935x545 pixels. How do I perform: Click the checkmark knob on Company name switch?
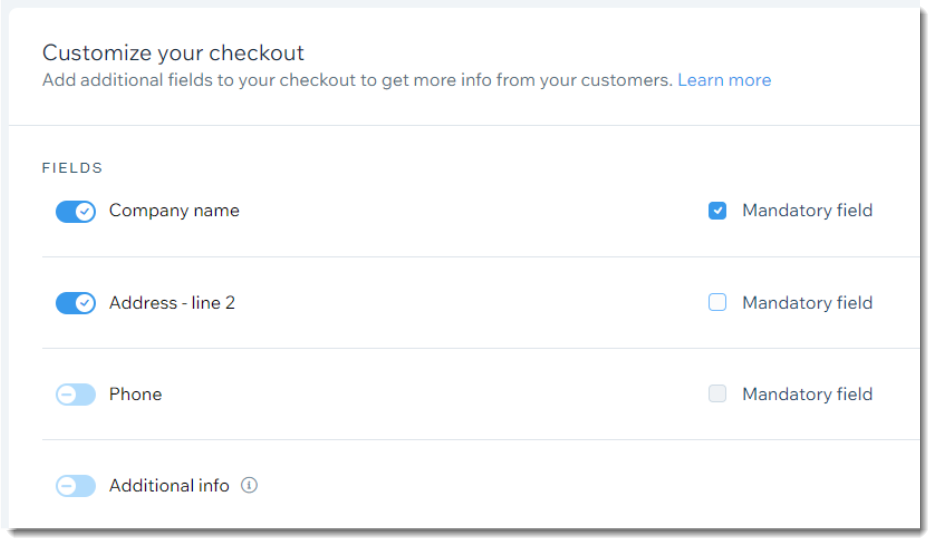[85, 211]
